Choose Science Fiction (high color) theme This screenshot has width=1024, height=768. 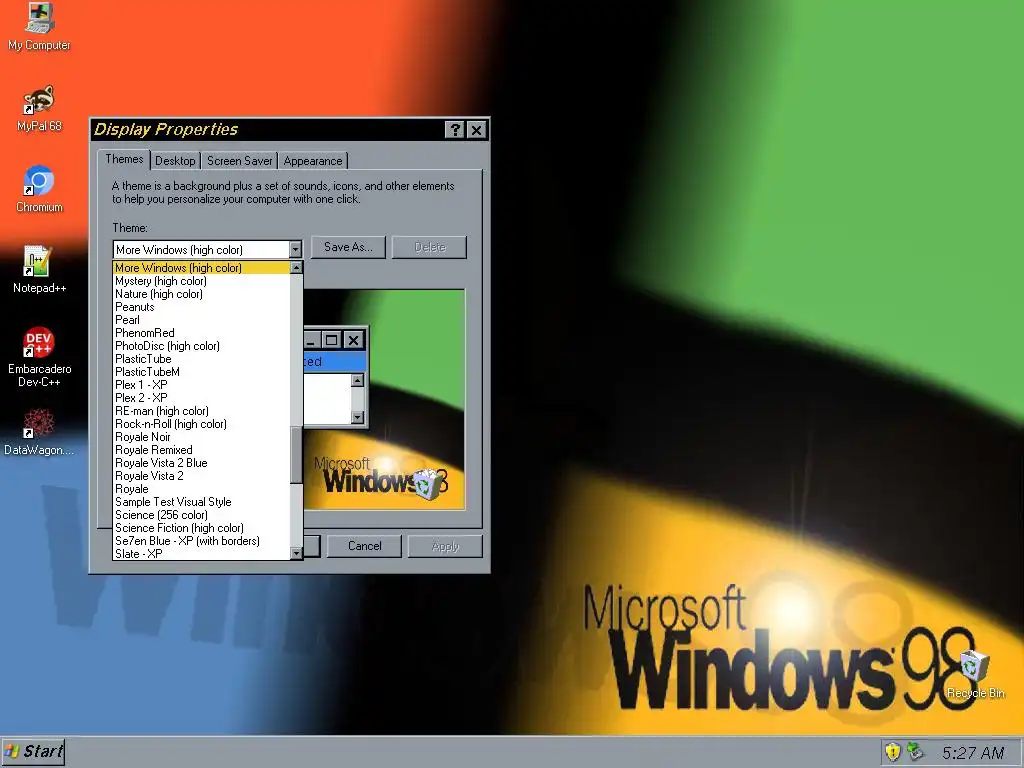pyautogui.click(x=201, y=528)
